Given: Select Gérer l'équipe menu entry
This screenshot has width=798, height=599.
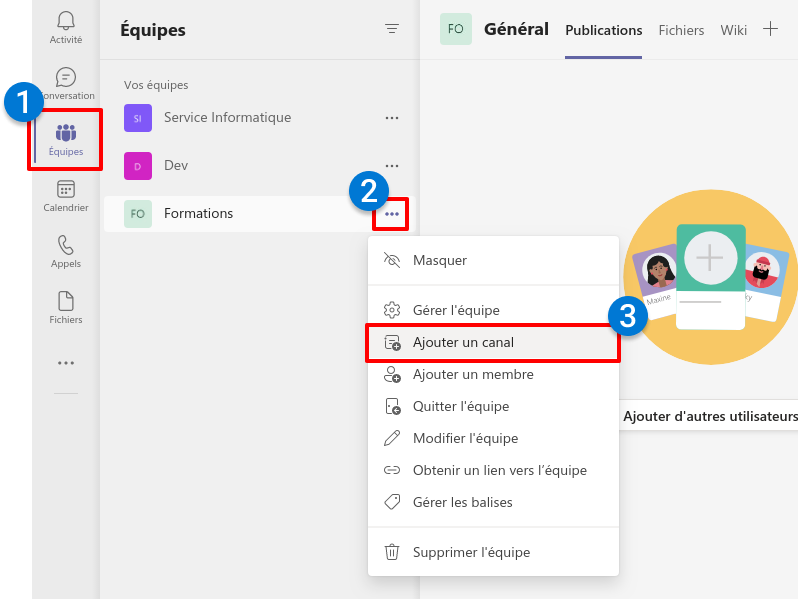Looking at the screenshot, I should (456, 310).
